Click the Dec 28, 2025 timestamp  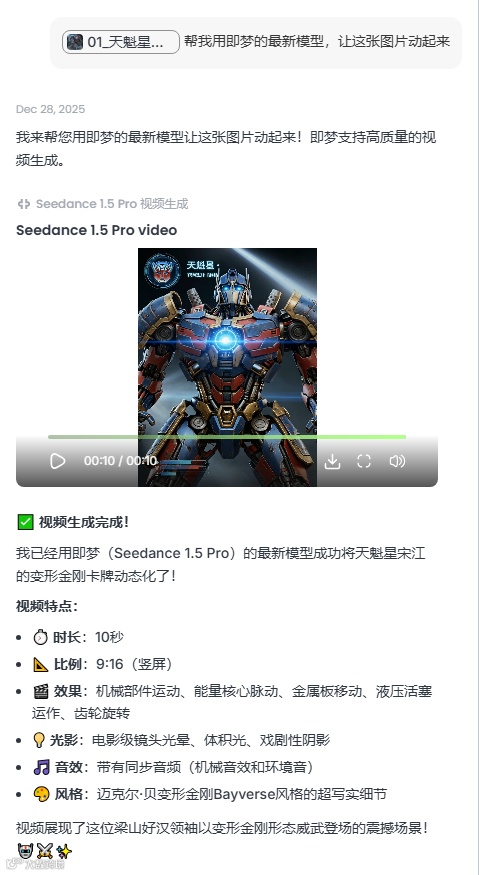51,109
